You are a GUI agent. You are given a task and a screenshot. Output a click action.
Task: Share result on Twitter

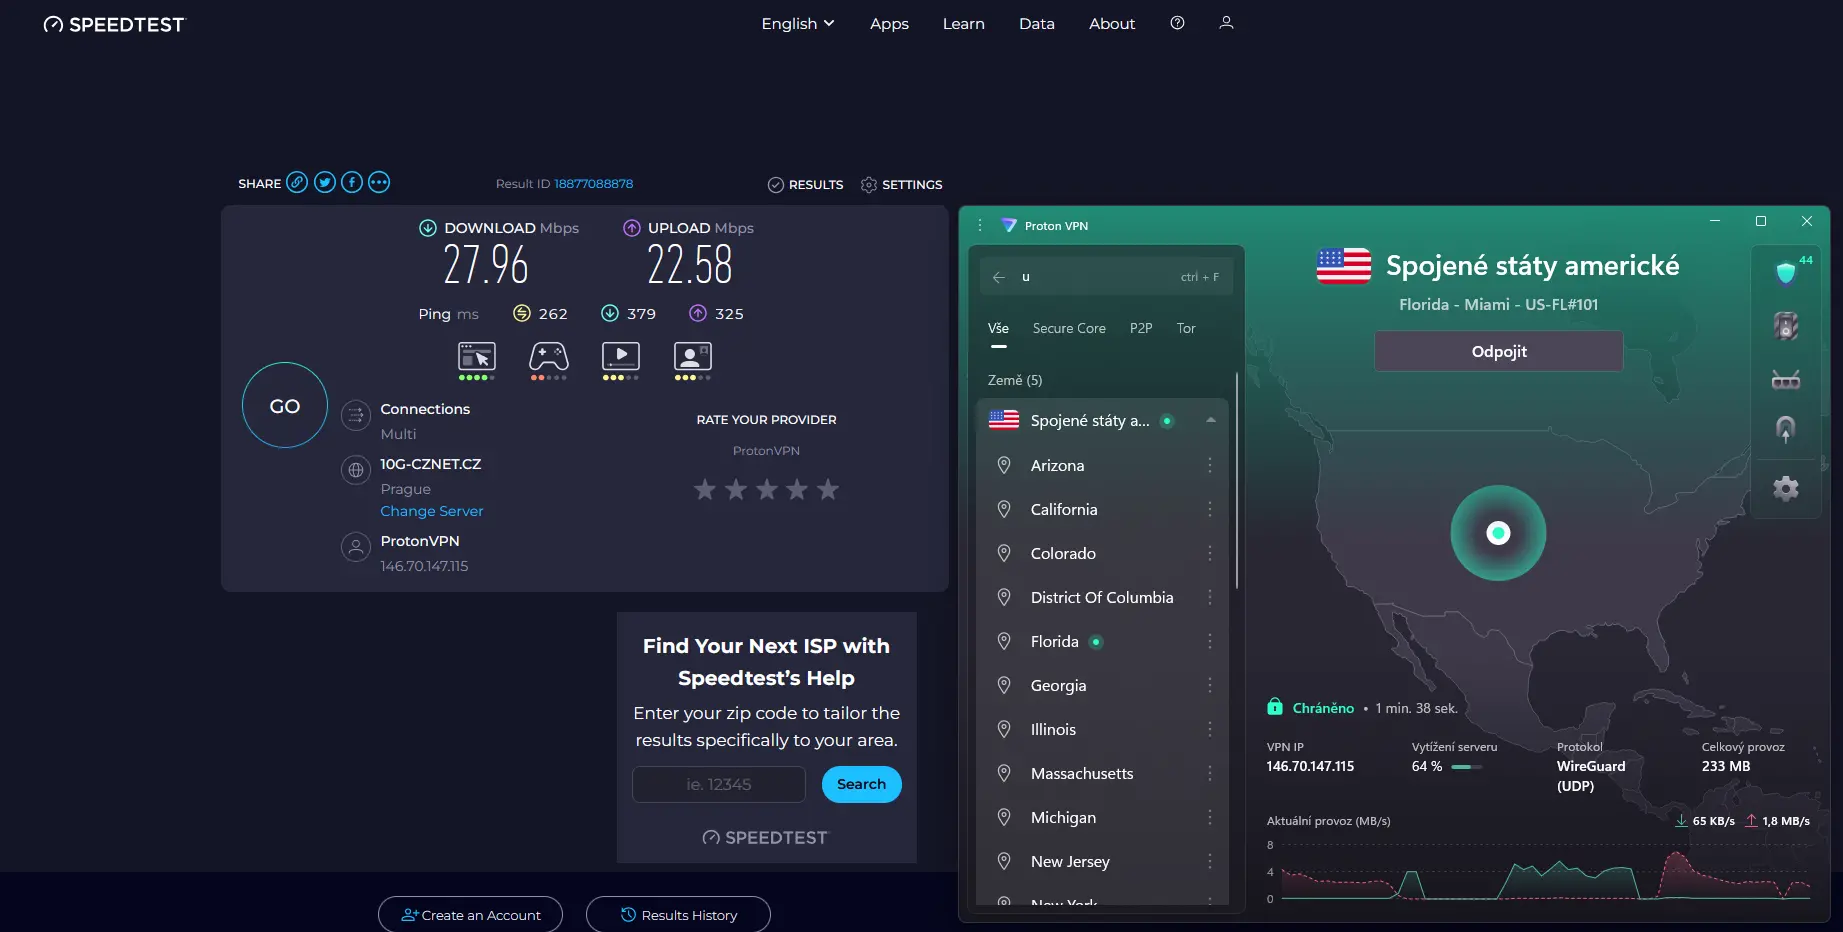[x=324, y=182]
